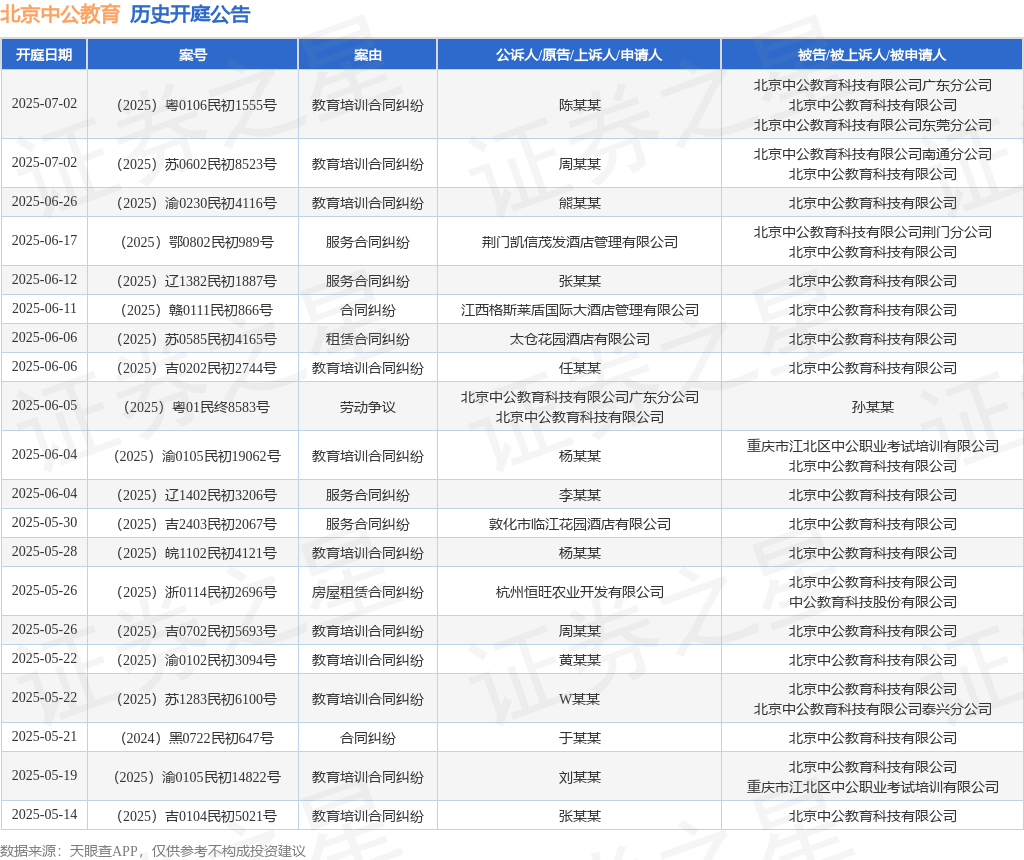This screenshot has height=860, width=1024.
Task: Click the date 2025-06-12
Action: click(44, 279)
